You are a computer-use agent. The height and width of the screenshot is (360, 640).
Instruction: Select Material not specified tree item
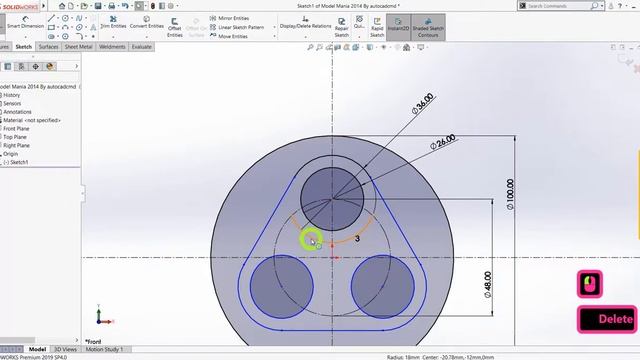(31, 120)
